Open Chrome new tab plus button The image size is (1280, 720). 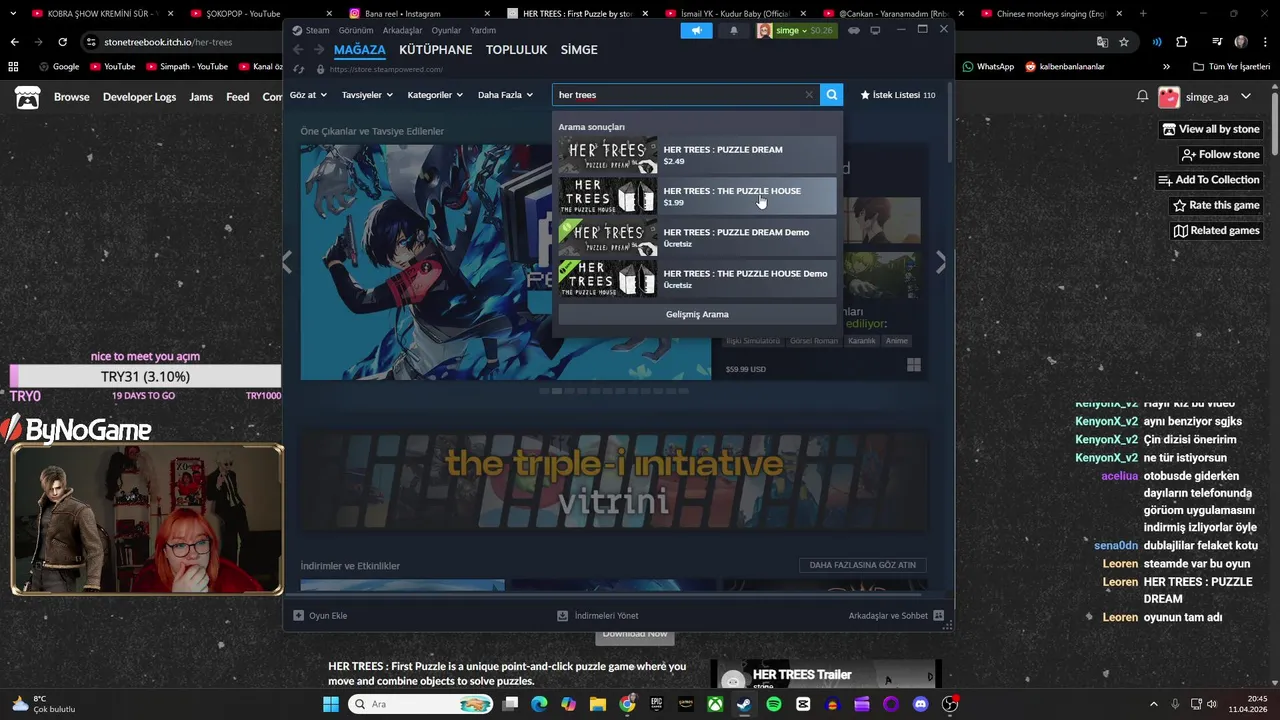pyautogui.click(x=1143, y=14)
